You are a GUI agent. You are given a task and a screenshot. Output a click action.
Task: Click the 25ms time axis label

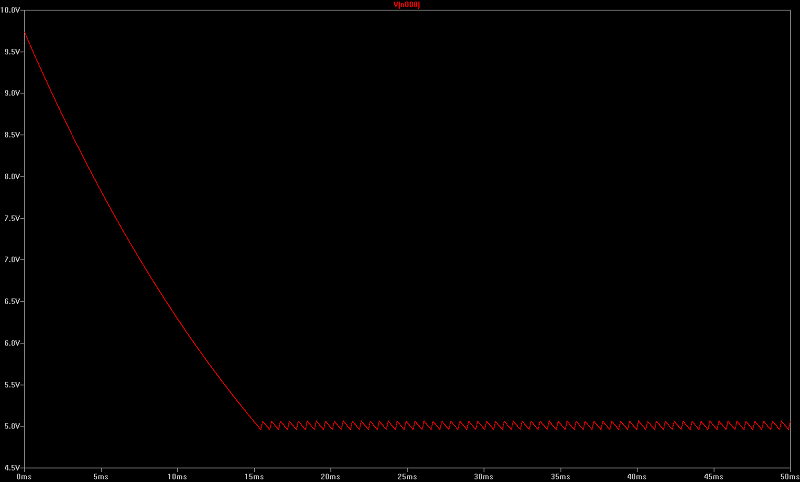[x=406, y=476]
